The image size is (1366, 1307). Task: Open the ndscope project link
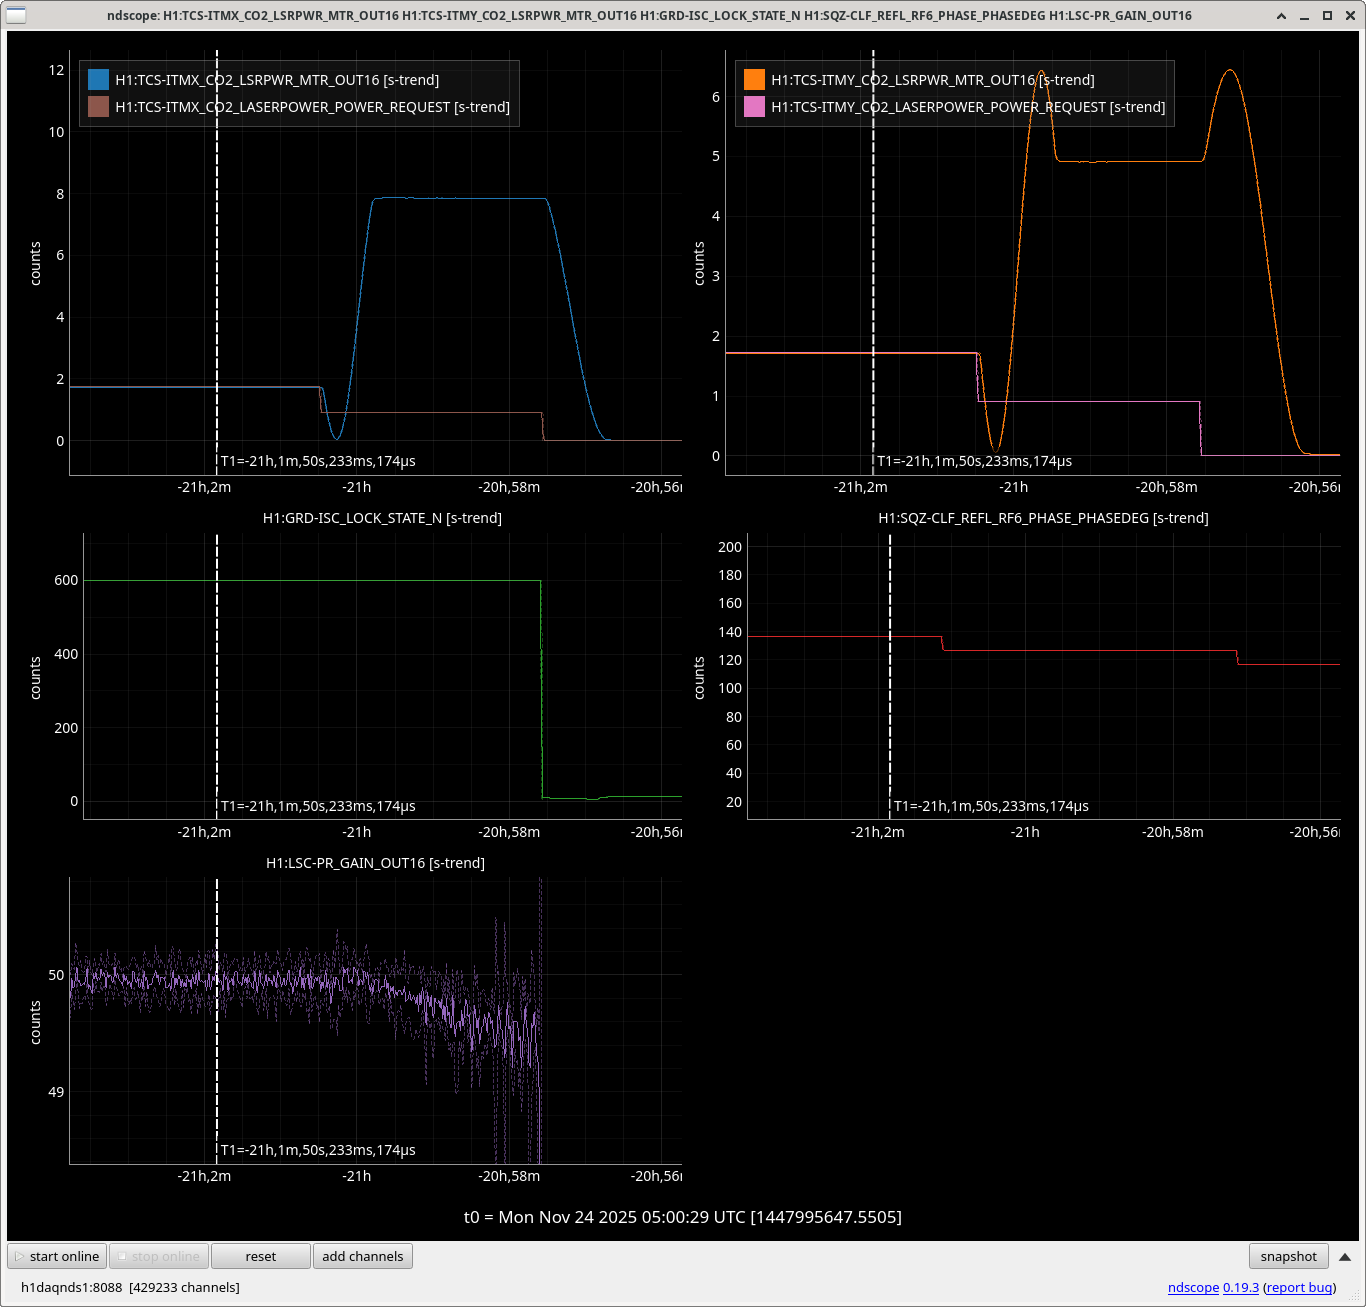point(1193,1287)
